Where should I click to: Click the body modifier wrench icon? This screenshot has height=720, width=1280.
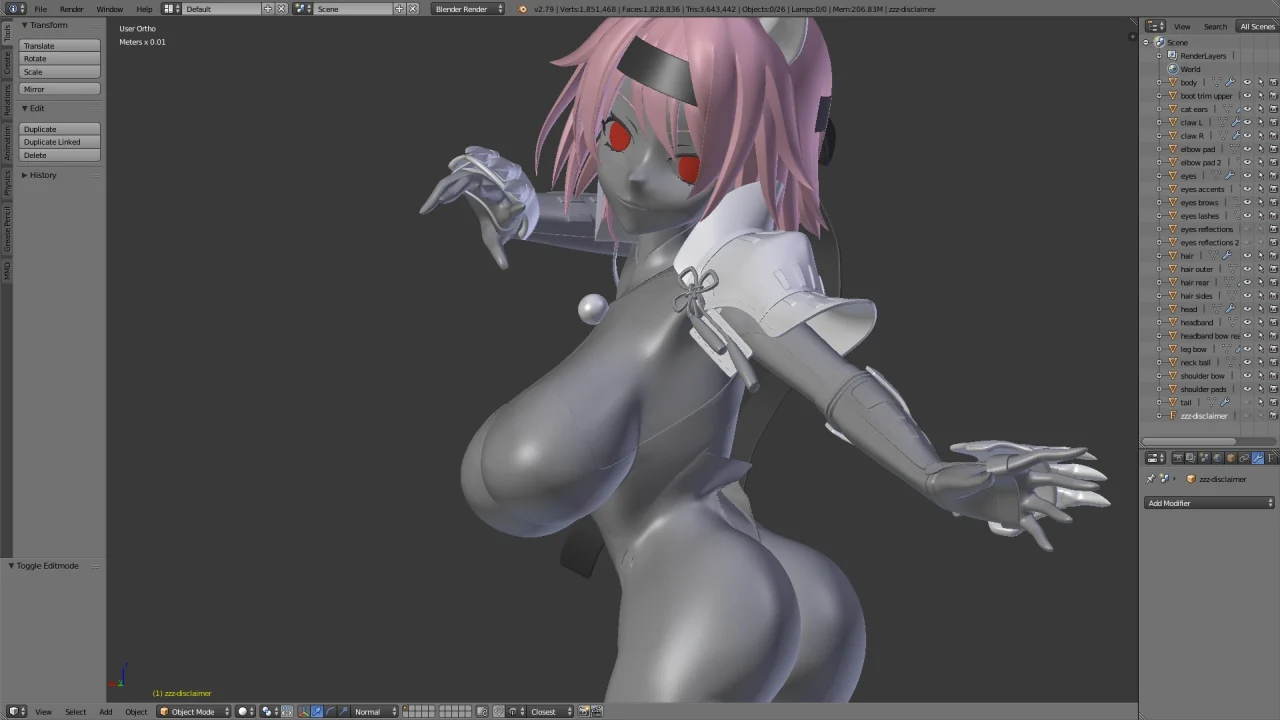pyautogui.click(x=1229, y=82)
